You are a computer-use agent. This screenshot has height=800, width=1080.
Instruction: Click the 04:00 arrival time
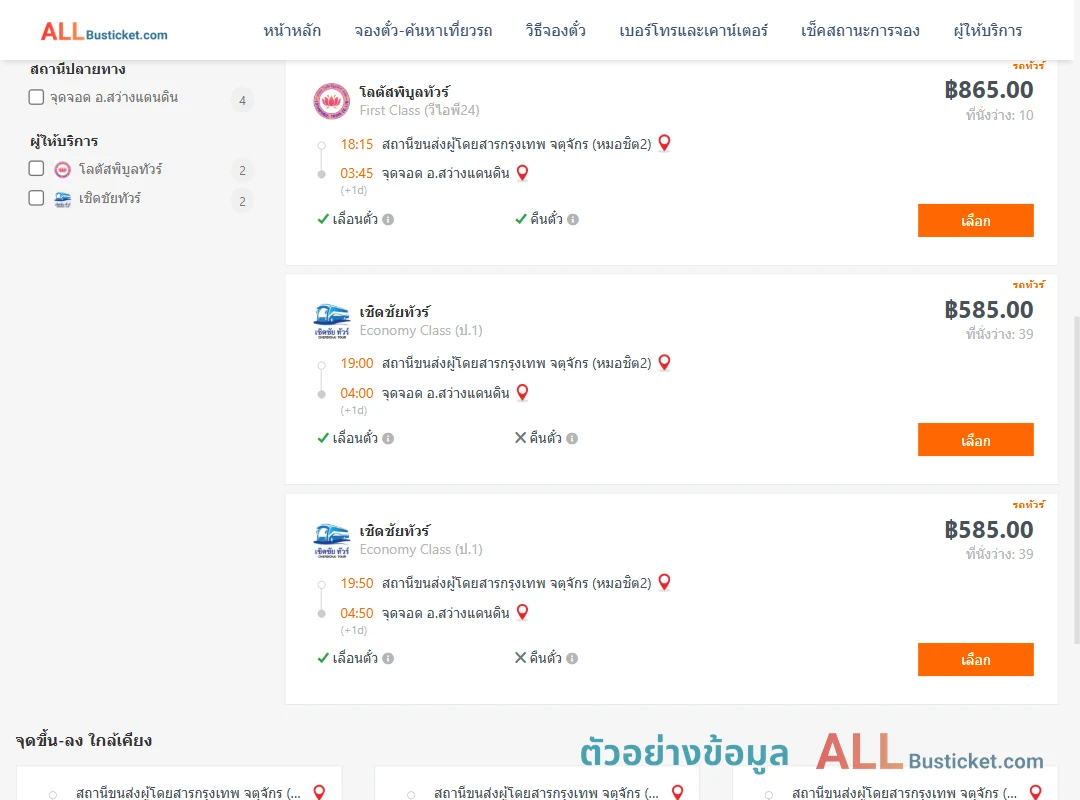click(x=356, y=393)
